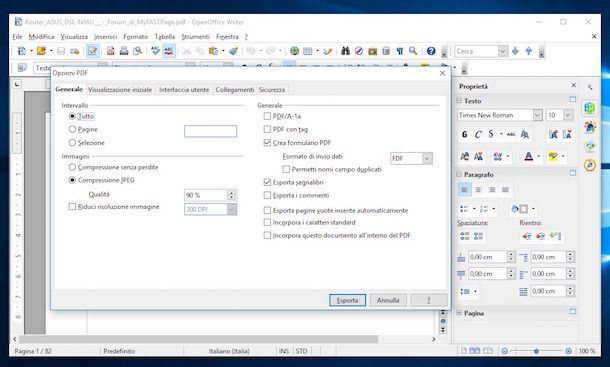Collapse the Testo section in sidebar
This screenshot has height=367, width=610.
[459, 101]
